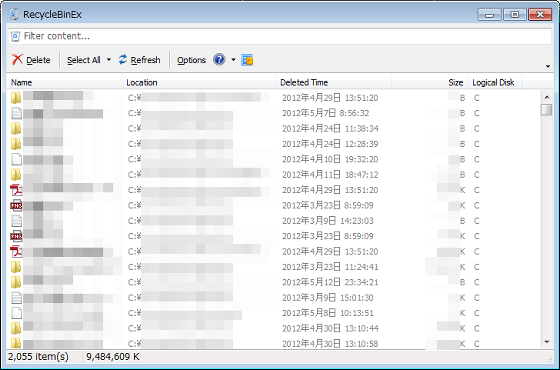Select text file icon in 2012年5月7日 8:56:32 row
Image resolution: width=560 pixels, height=370 pixels.
point(16,113)
